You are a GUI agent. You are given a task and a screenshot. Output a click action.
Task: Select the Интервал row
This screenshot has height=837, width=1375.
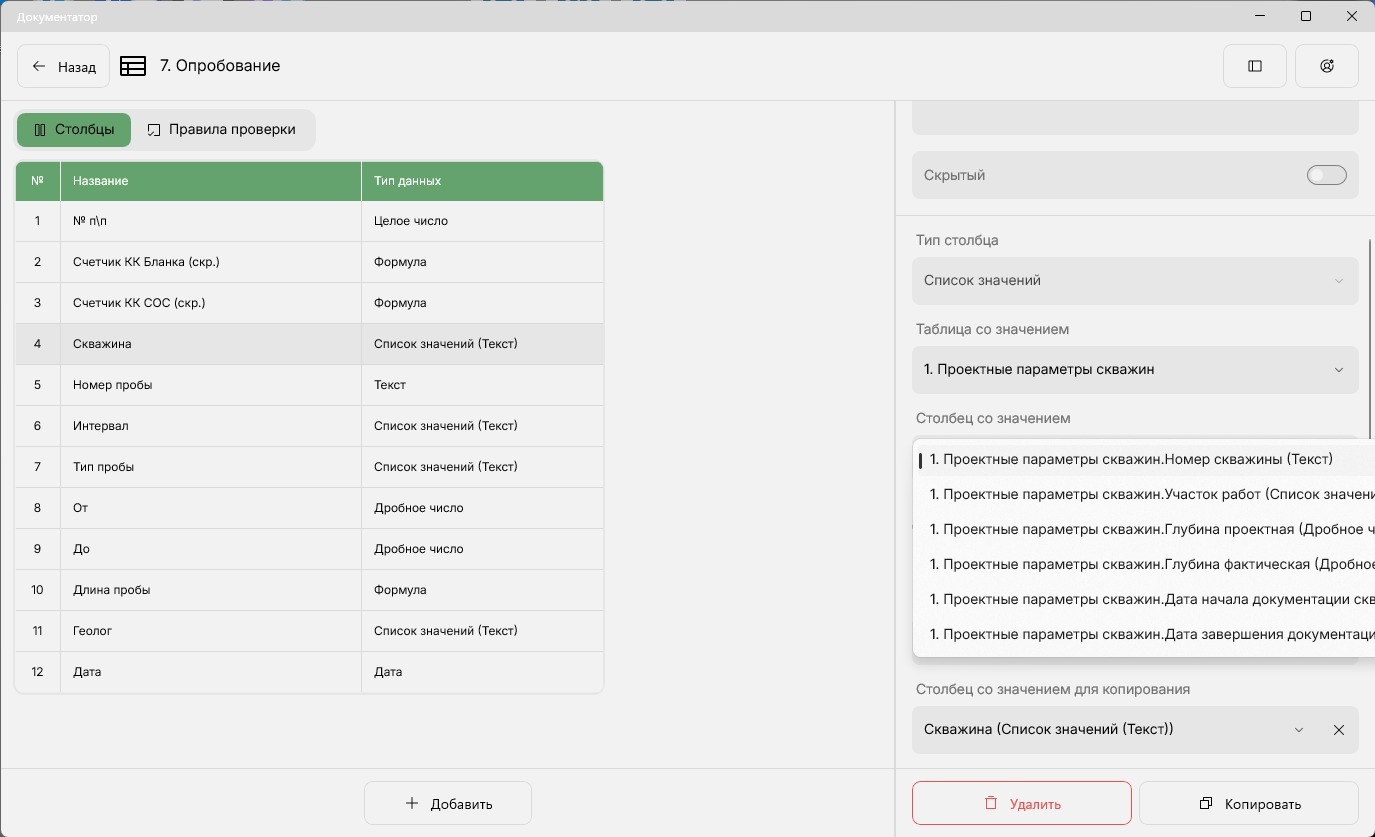coord(309,426)
